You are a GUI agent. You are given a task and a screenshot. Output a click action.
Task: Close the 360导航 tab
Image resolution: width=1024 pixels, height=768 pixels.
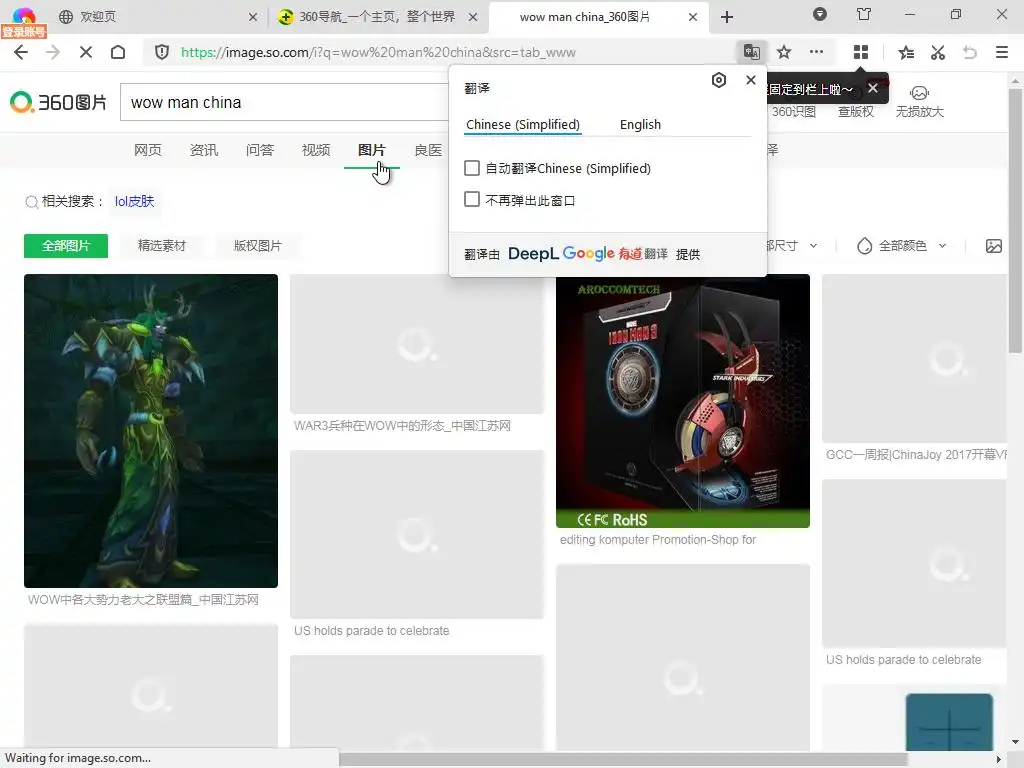pyautogui.click(x=473, y=17)
